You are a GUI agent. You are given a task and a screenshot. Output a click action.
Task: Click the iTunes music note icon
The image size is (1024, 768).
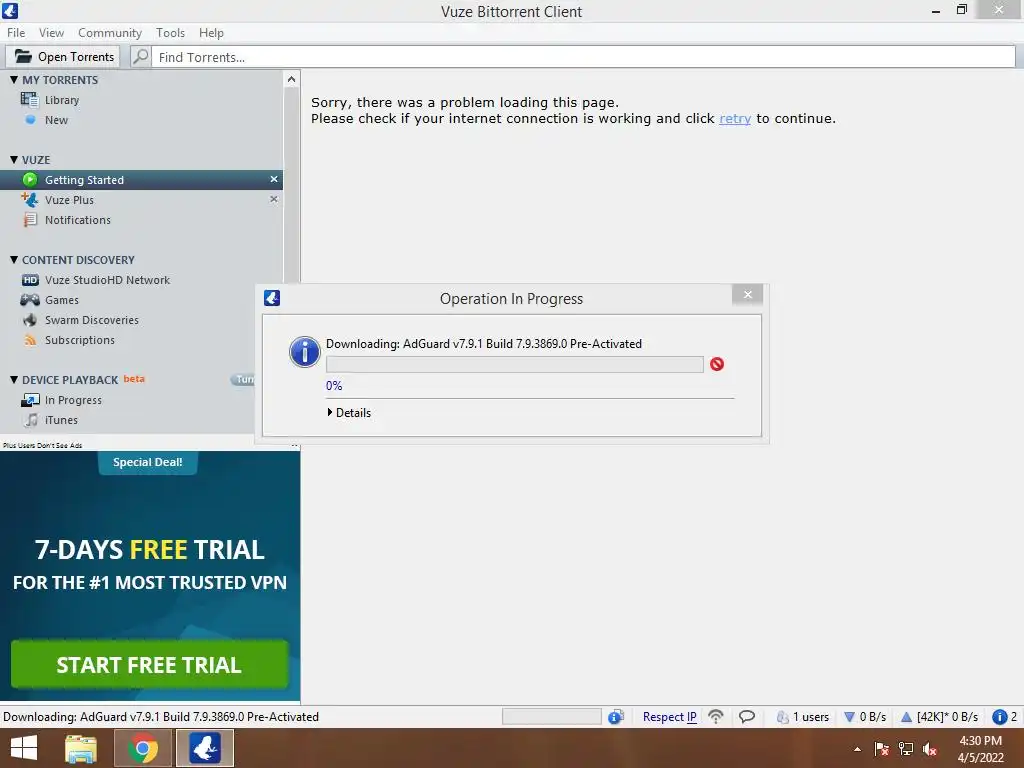[x=30, y=420]
